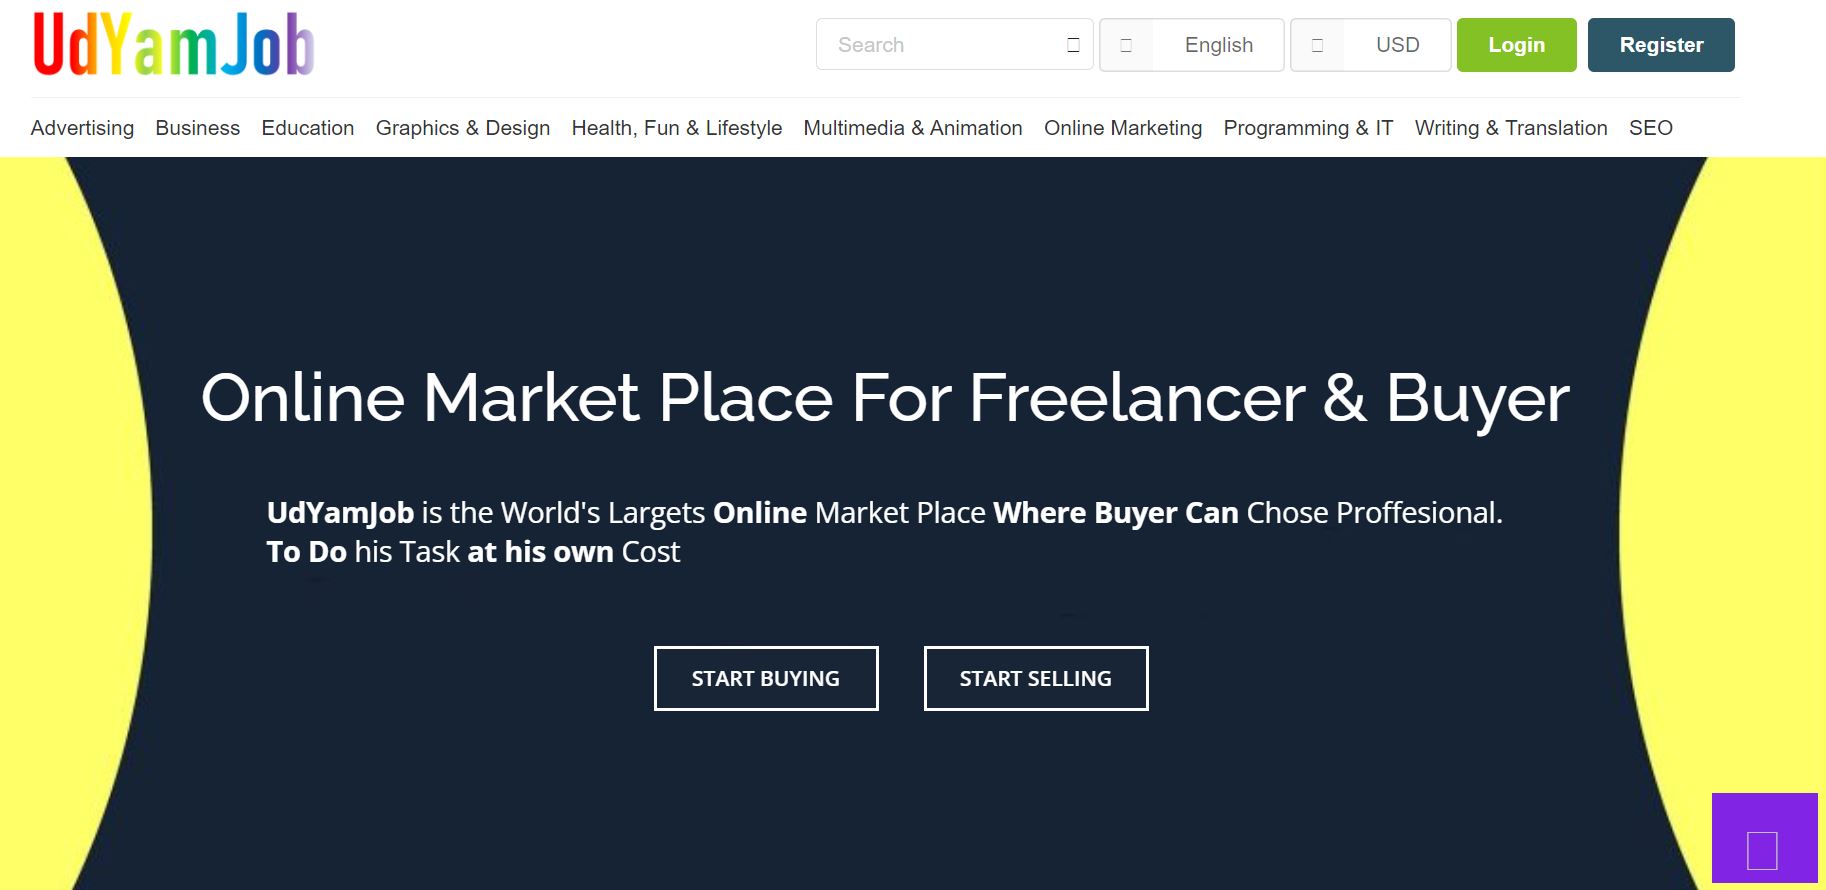Open the Programming & IT category
The image size is (1826, 890).
tap(1308, 128)
